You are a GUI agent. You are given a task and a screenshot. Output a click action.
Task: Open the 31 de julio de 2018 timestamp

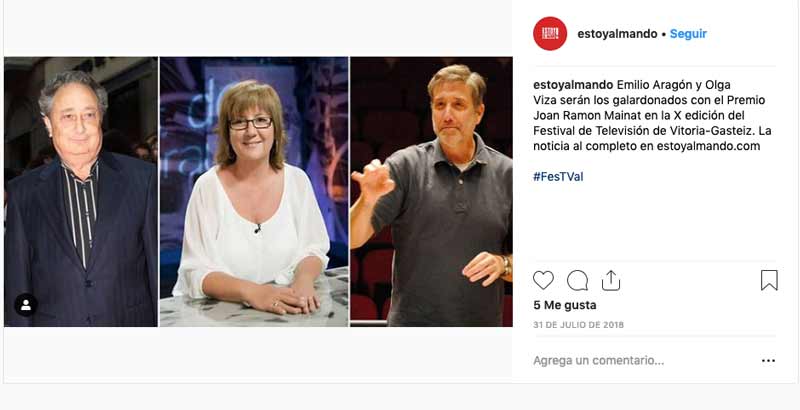579,325
